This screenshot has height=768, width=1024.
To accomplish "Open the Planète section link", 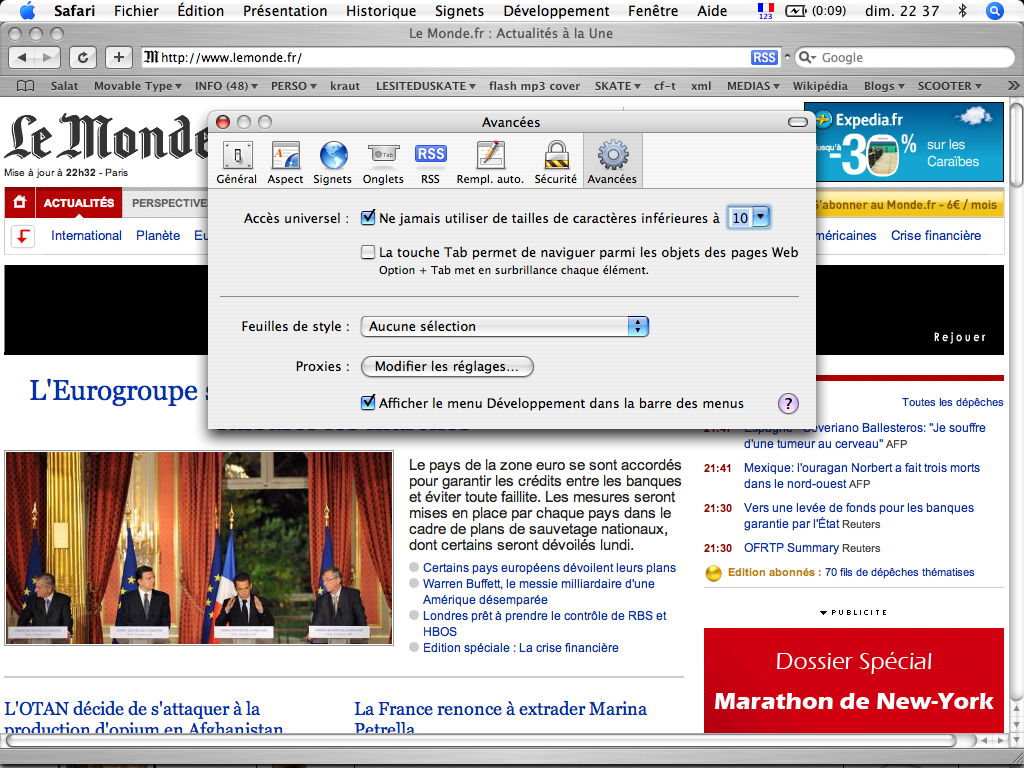I will [158, 236].
